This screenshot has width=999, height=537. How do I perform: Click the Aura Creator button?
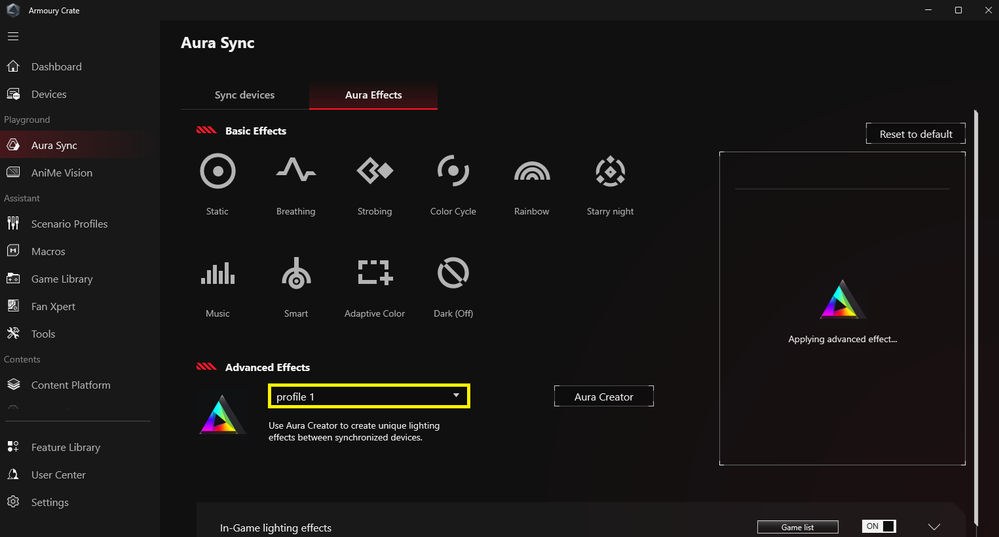[x=603, y=396]
